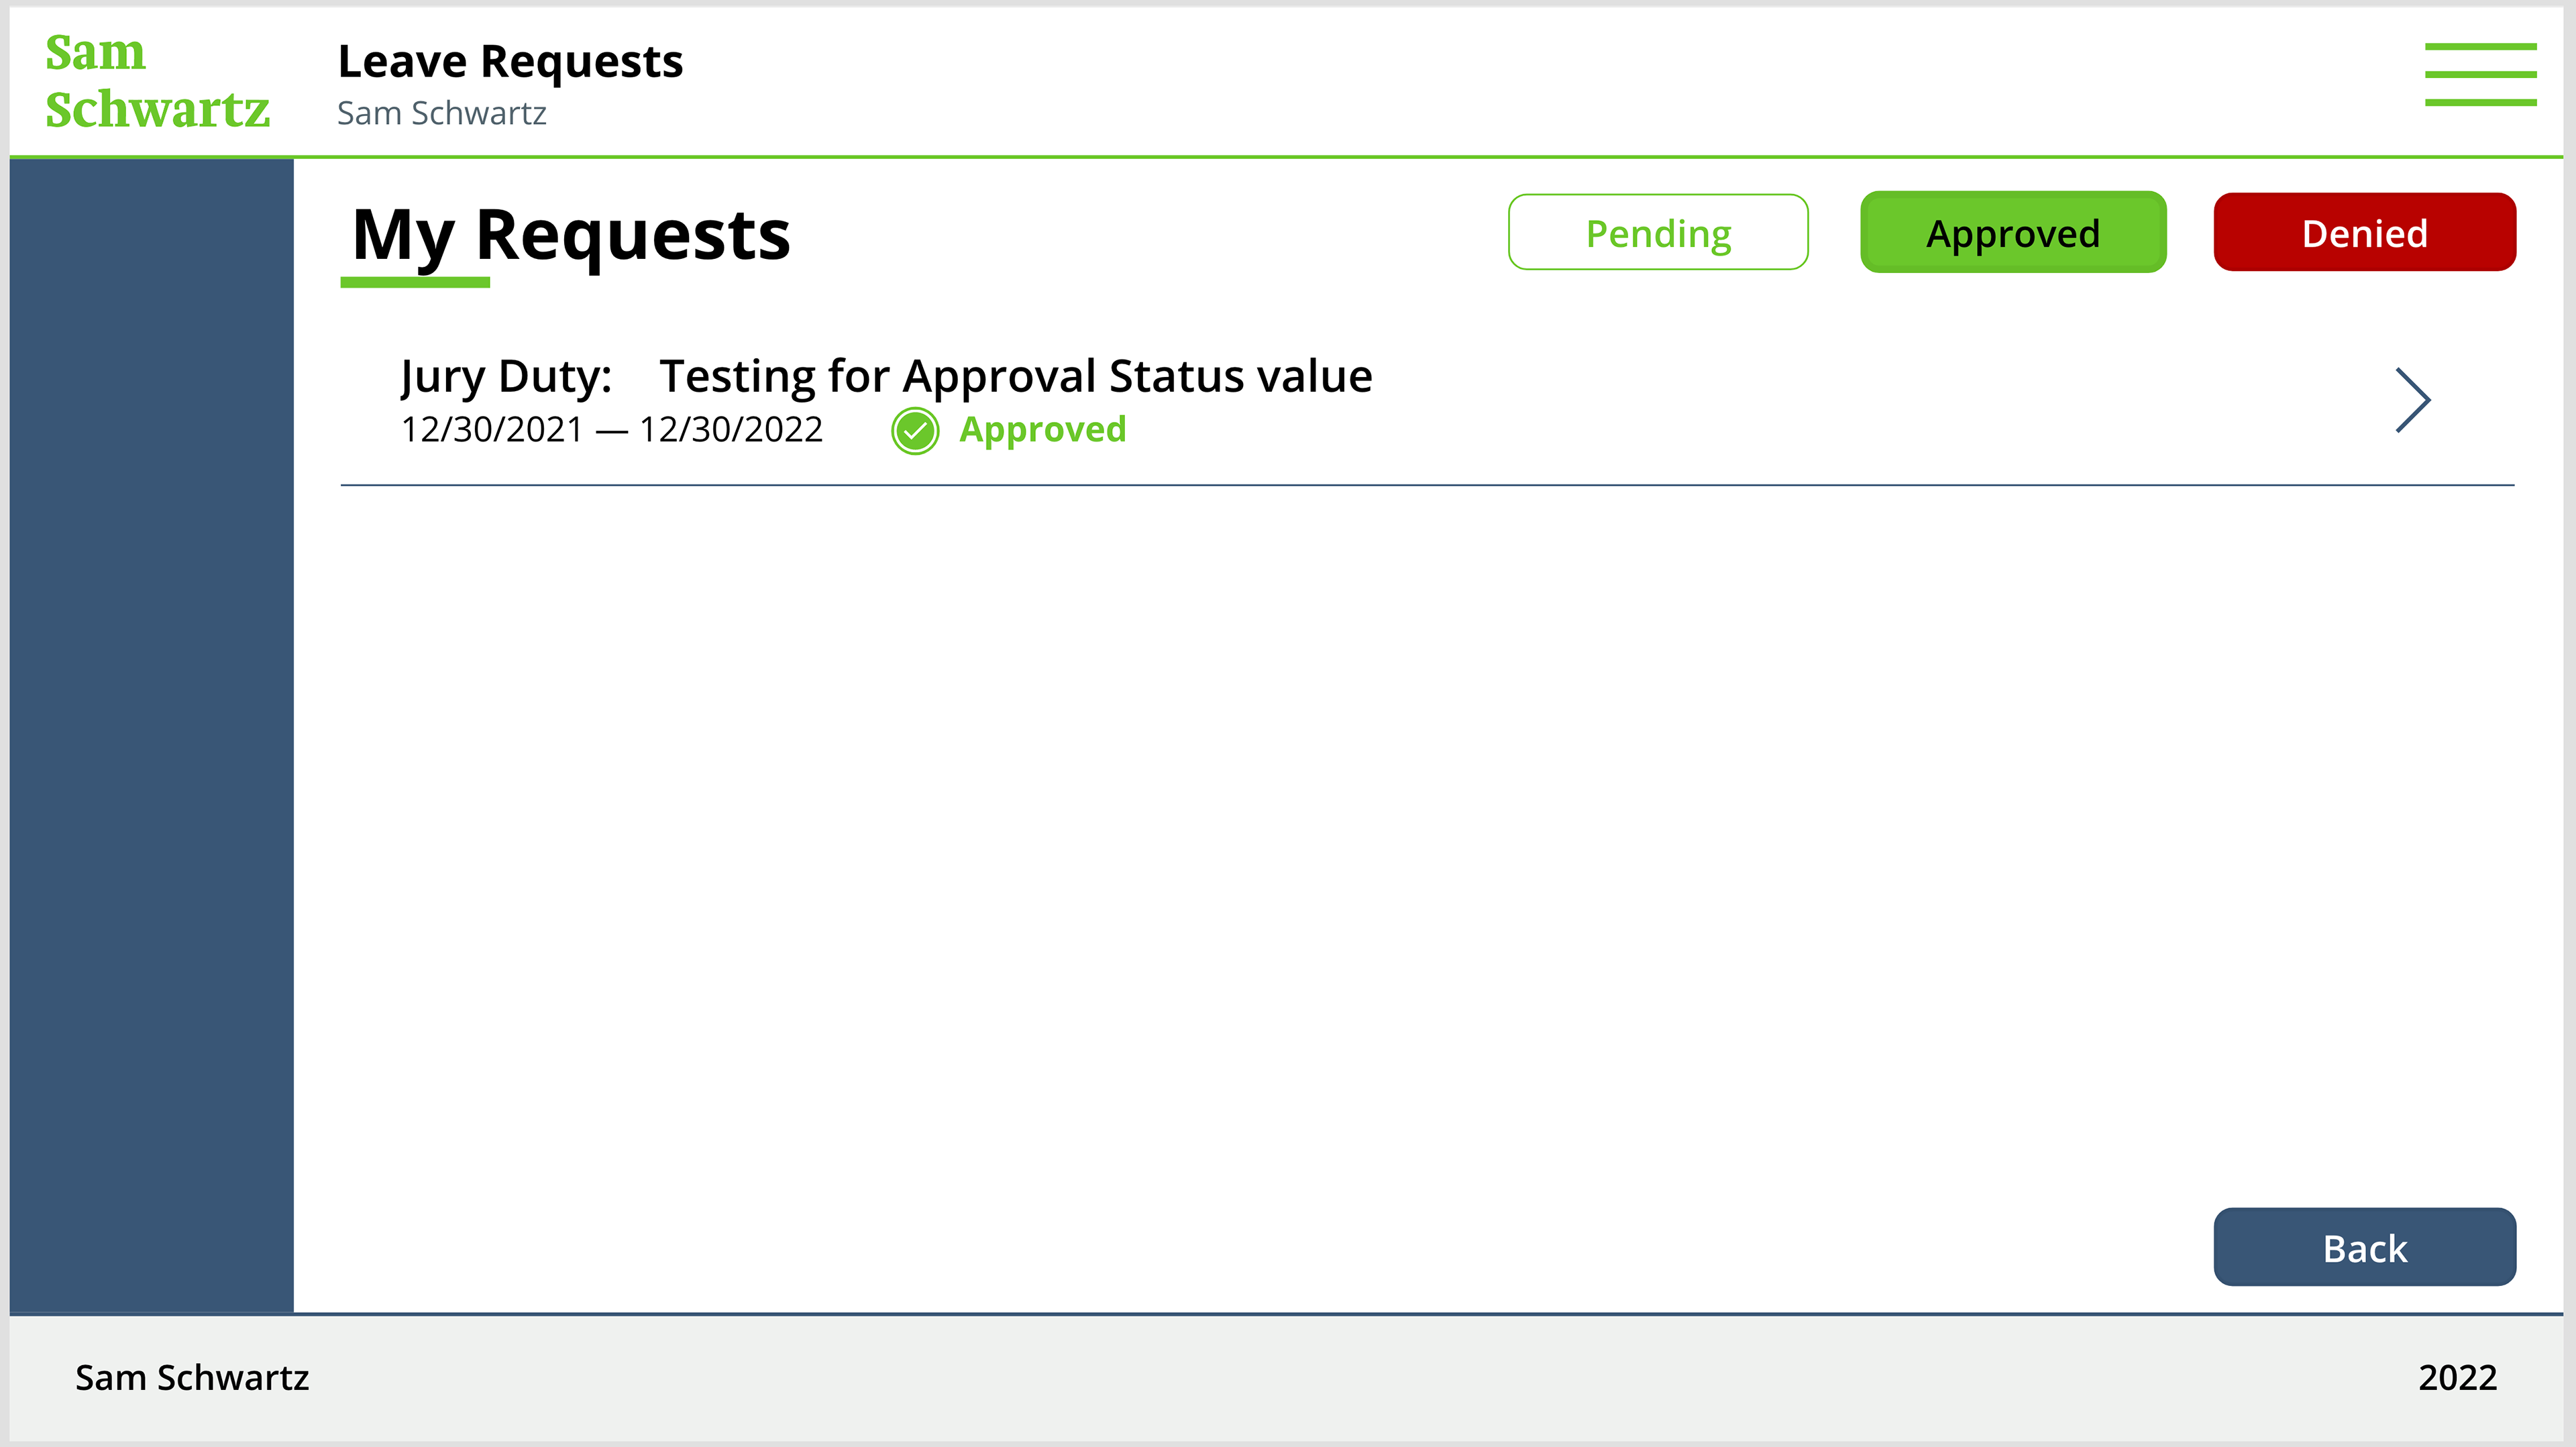Click the 2022 year in the footer

coord(2457,1378)
